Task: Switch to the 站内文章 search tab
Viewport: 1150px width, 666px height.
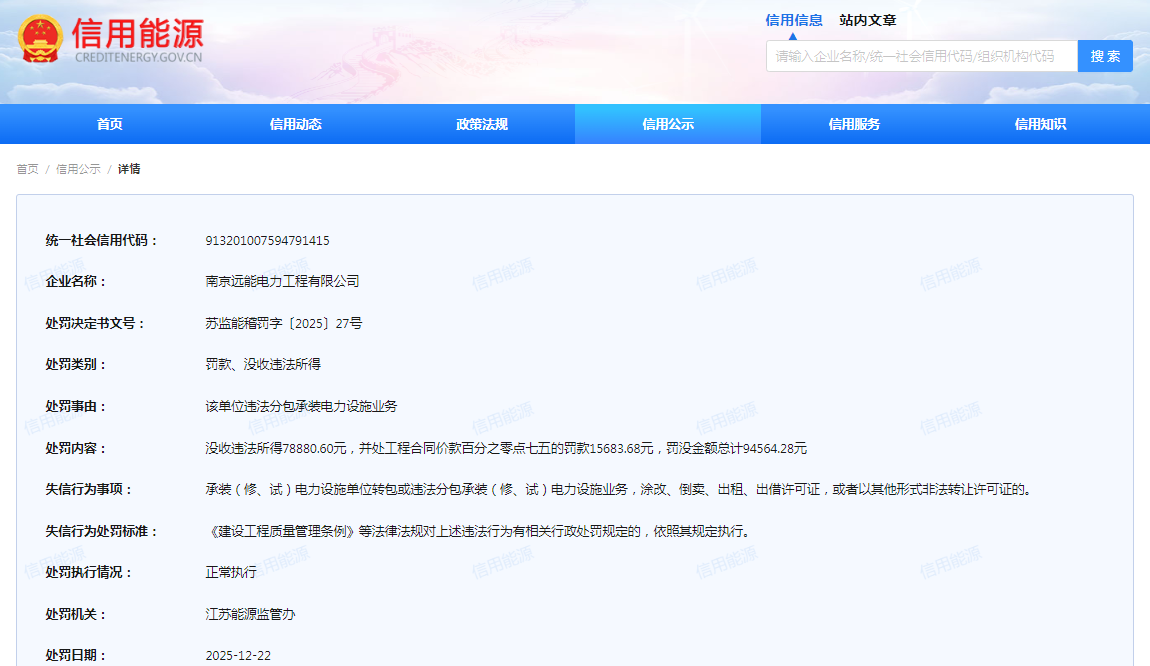Action: 868,20
